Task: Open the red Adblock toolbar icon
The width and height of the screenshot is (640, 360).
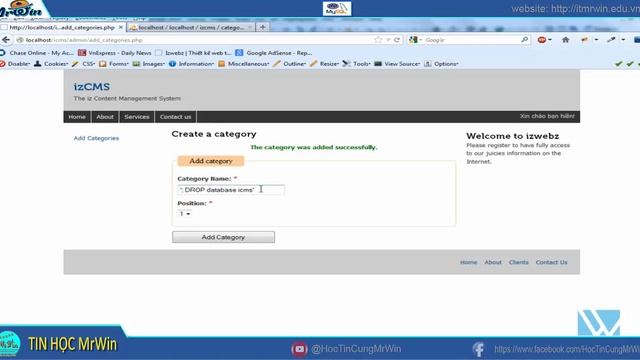Action: [542, 40]
